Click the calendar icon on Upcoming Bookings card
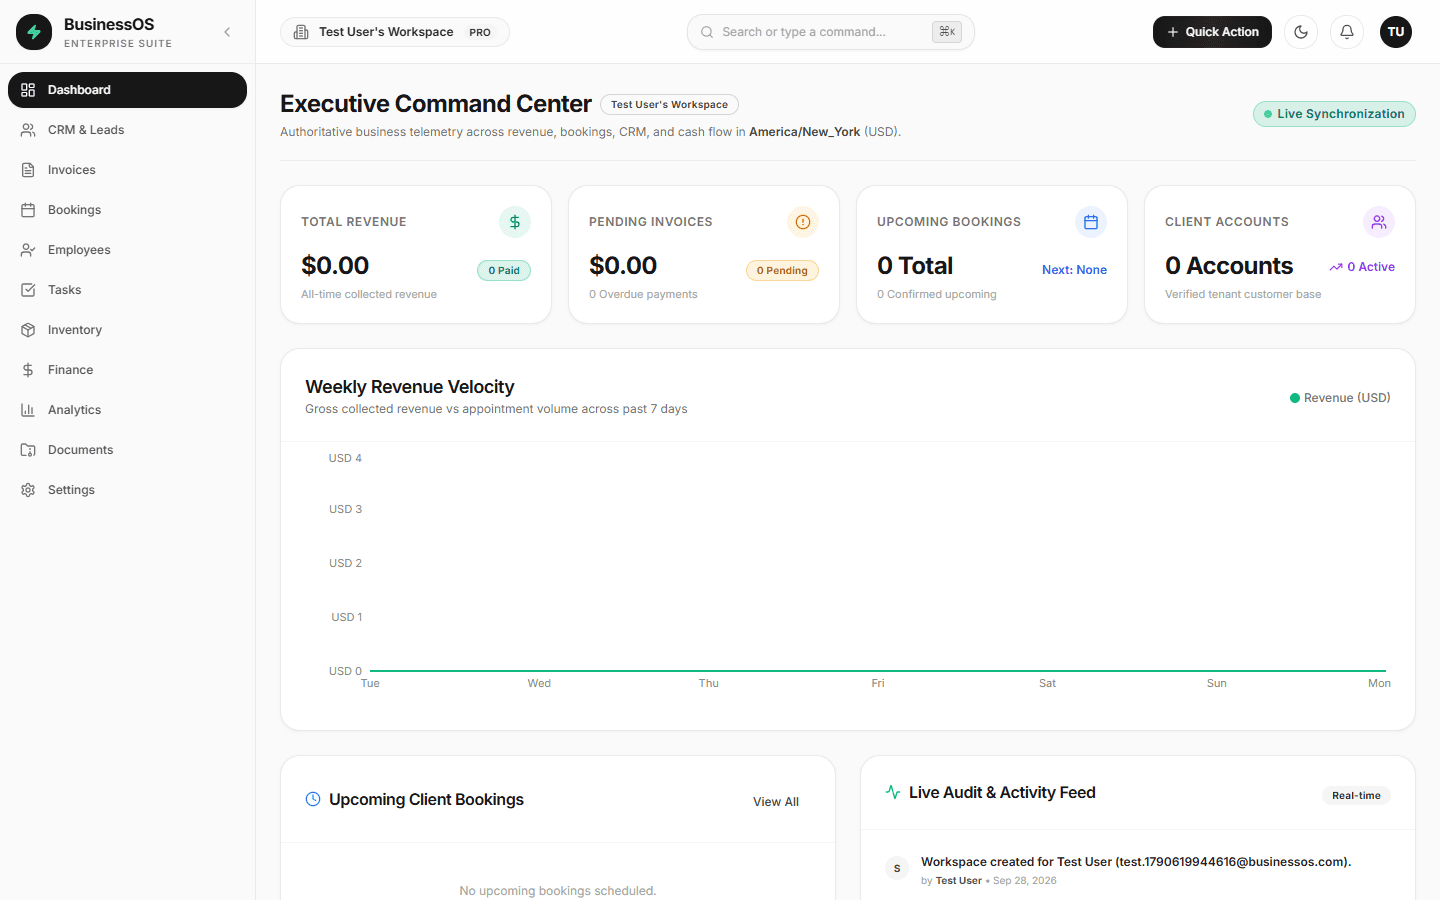 (1091, 222)
